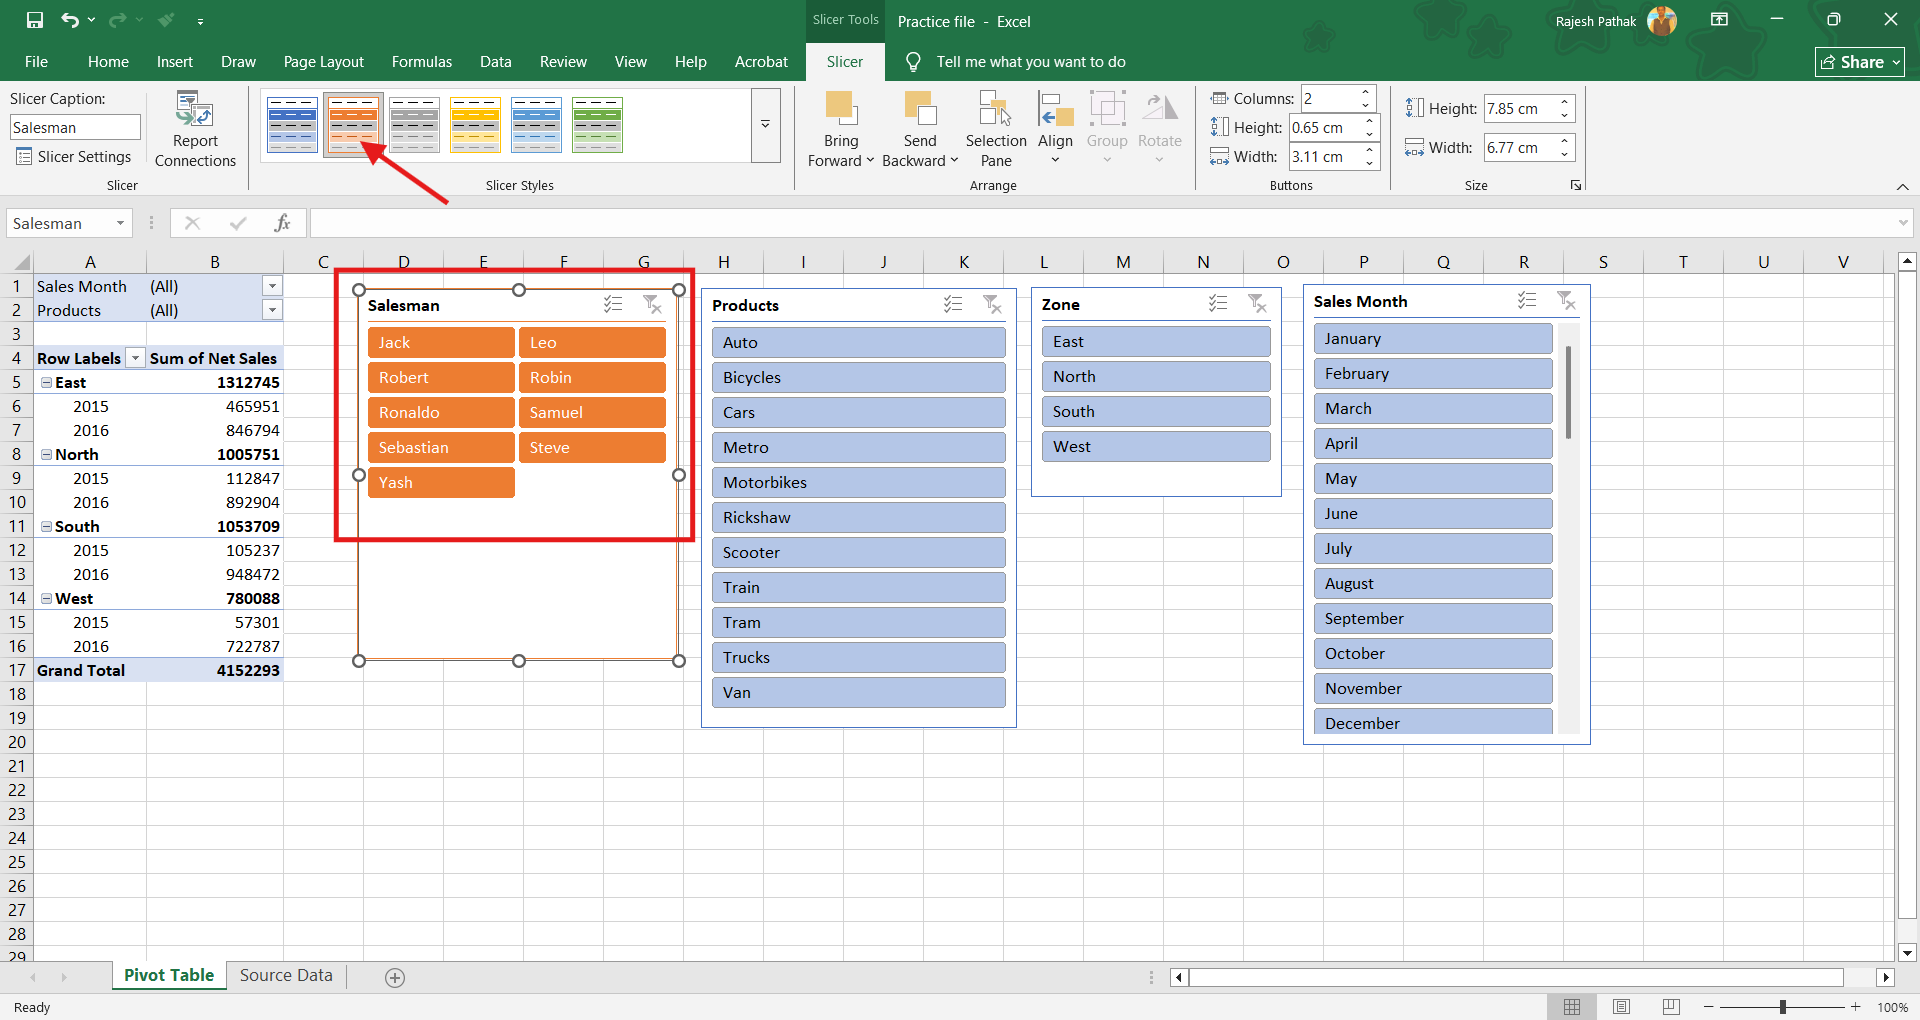Open the Formulas ribbon tab
1920x1020 pixels.
421,62
